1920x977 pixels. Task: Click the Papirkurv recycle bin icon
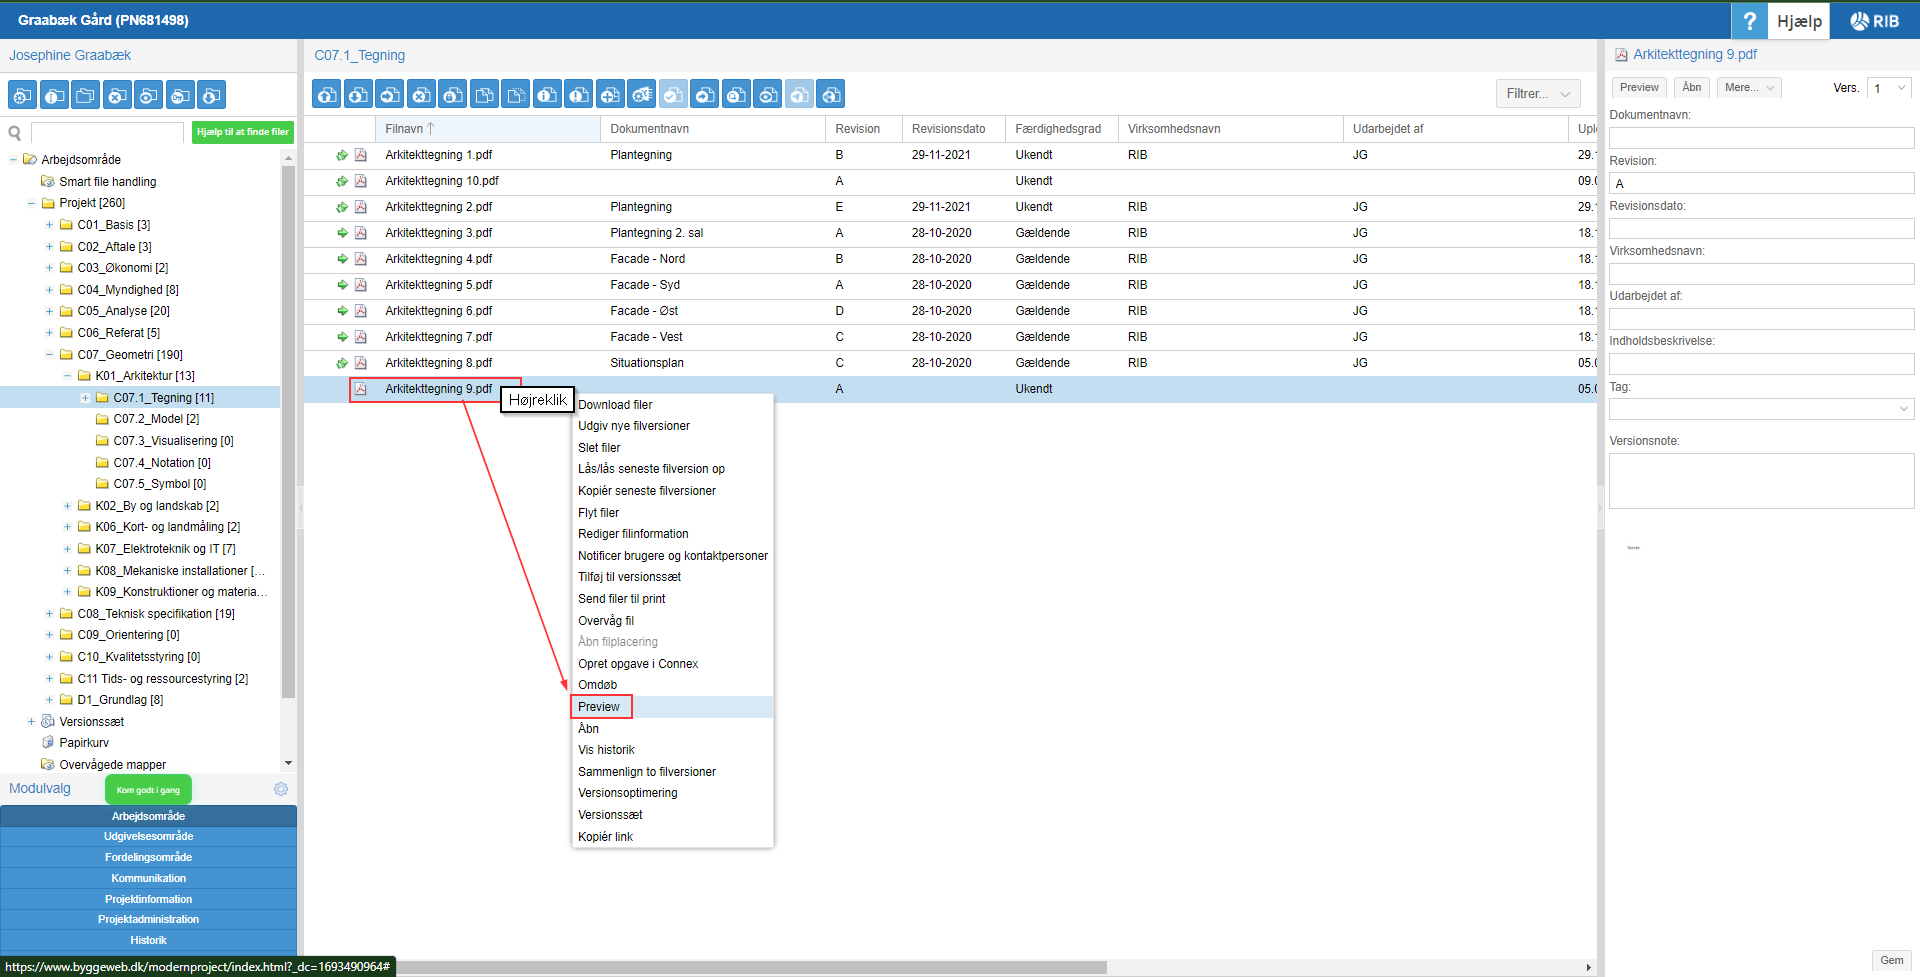(x=48, y=743)
